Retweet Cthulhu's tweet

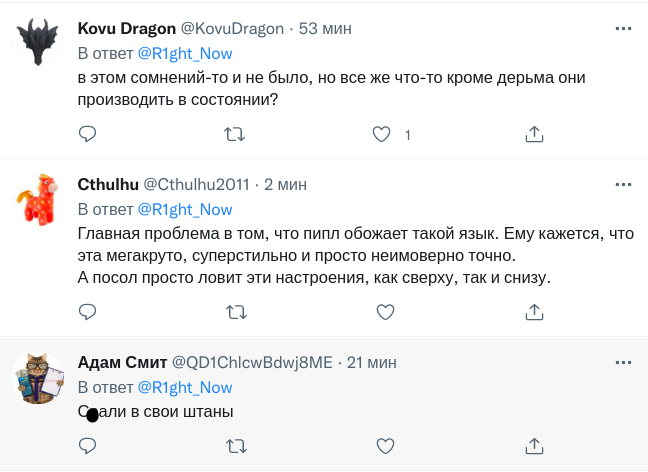click(236, 312)
